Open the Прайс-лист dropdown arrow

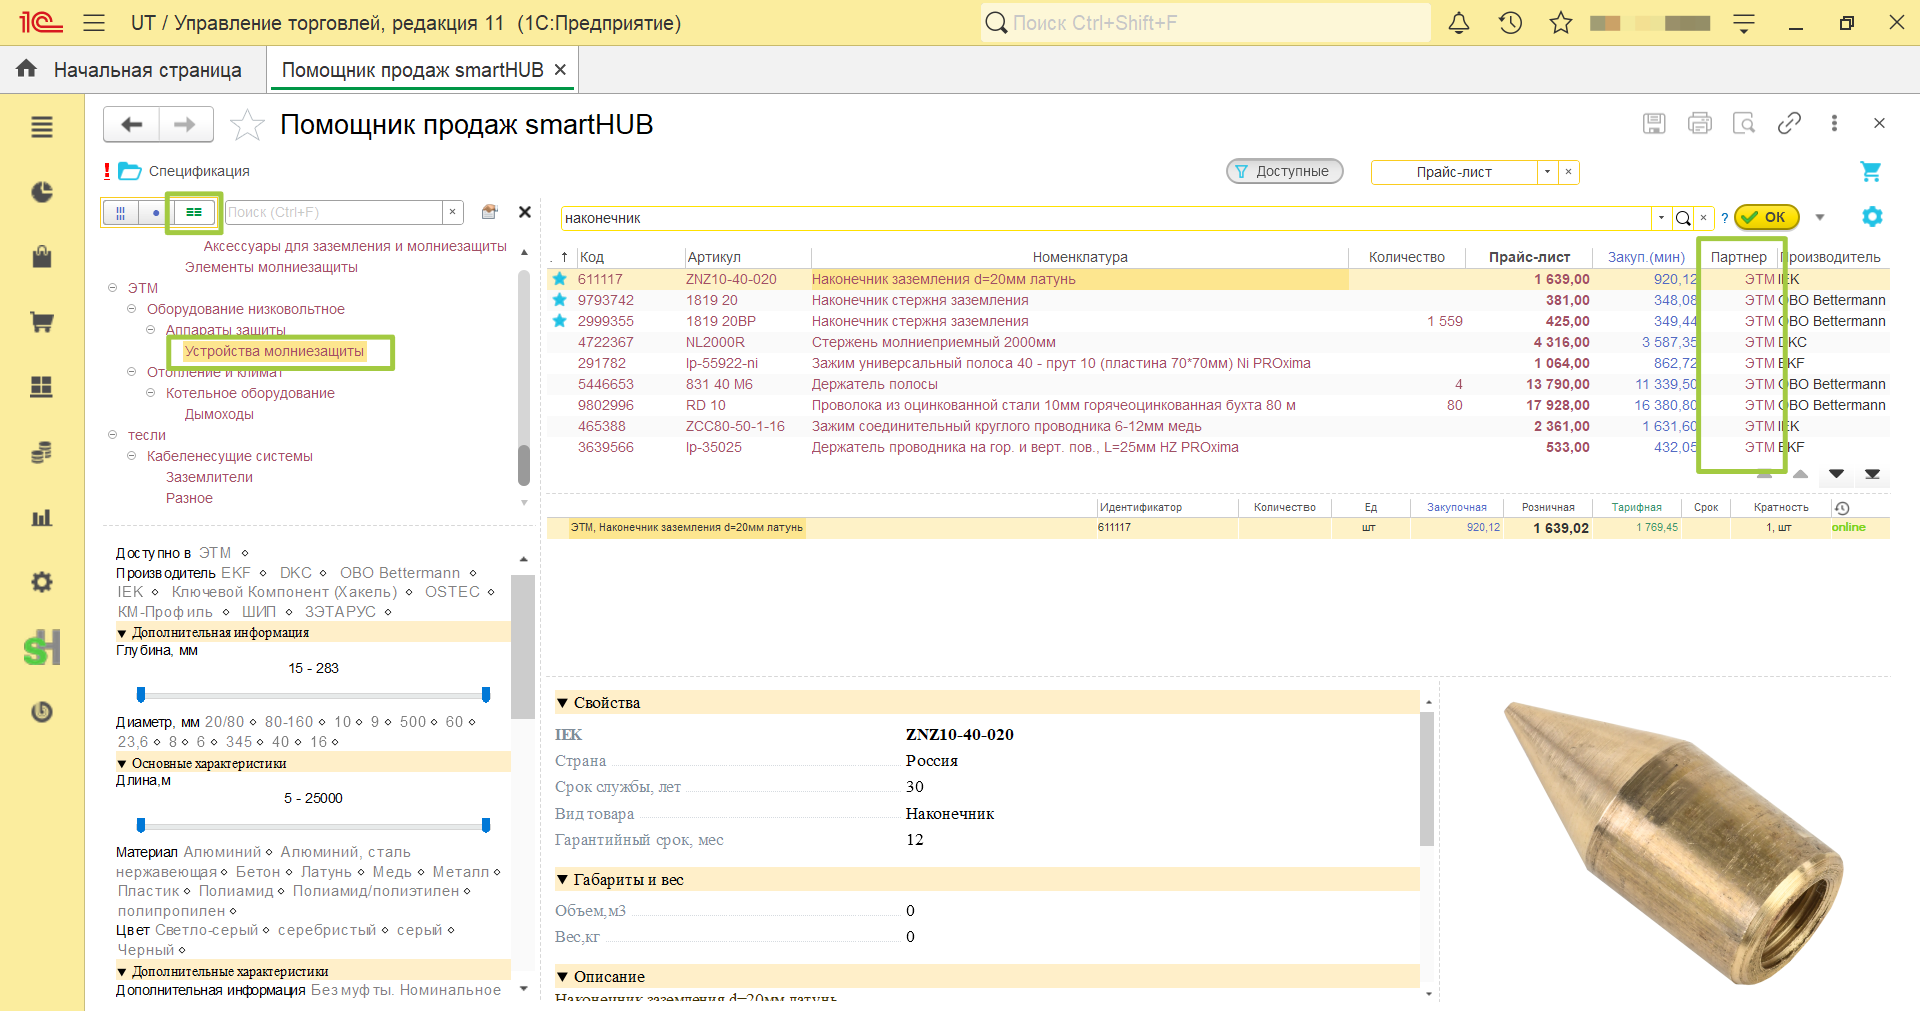click(x=1547, y=172)
